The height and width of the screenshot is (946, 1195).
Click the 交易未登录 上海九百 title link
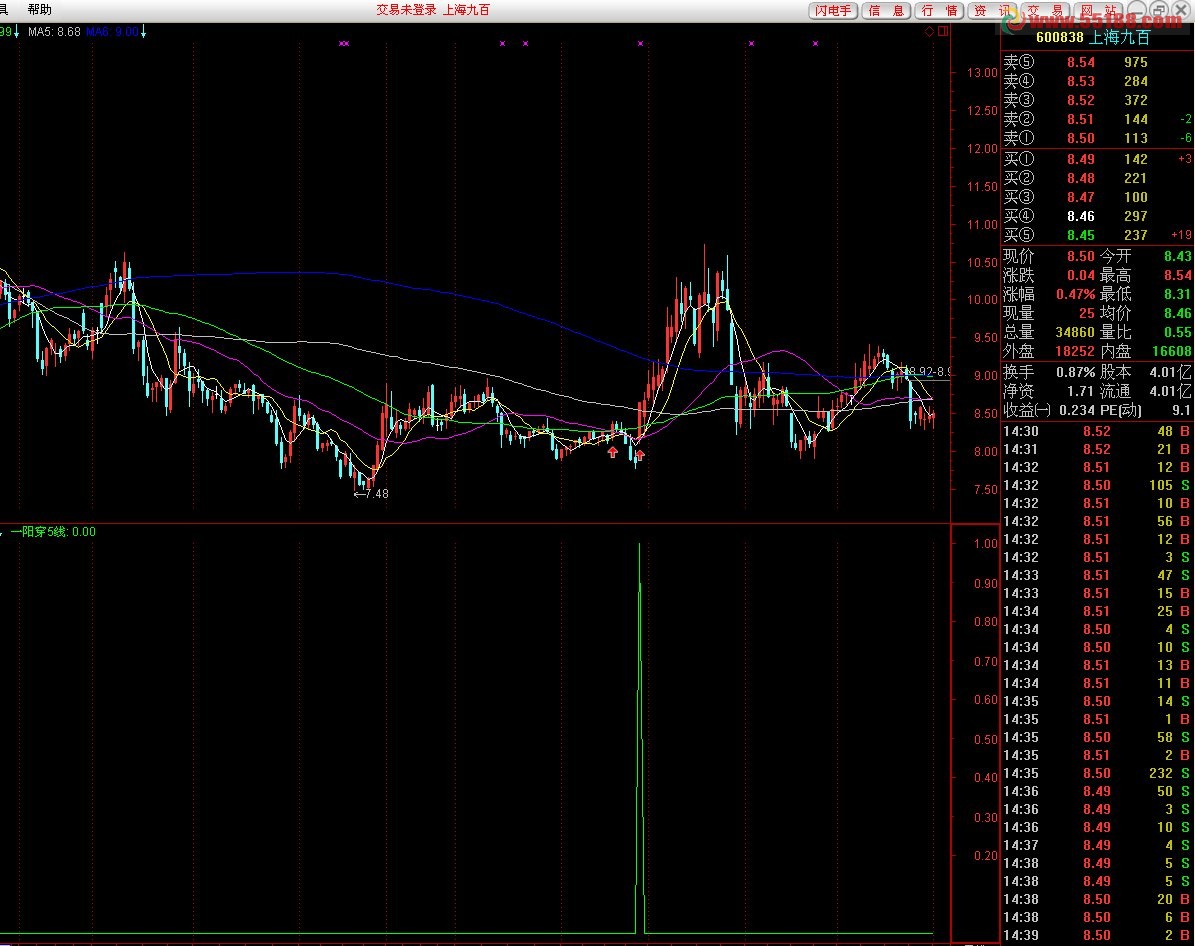[432, 10]
